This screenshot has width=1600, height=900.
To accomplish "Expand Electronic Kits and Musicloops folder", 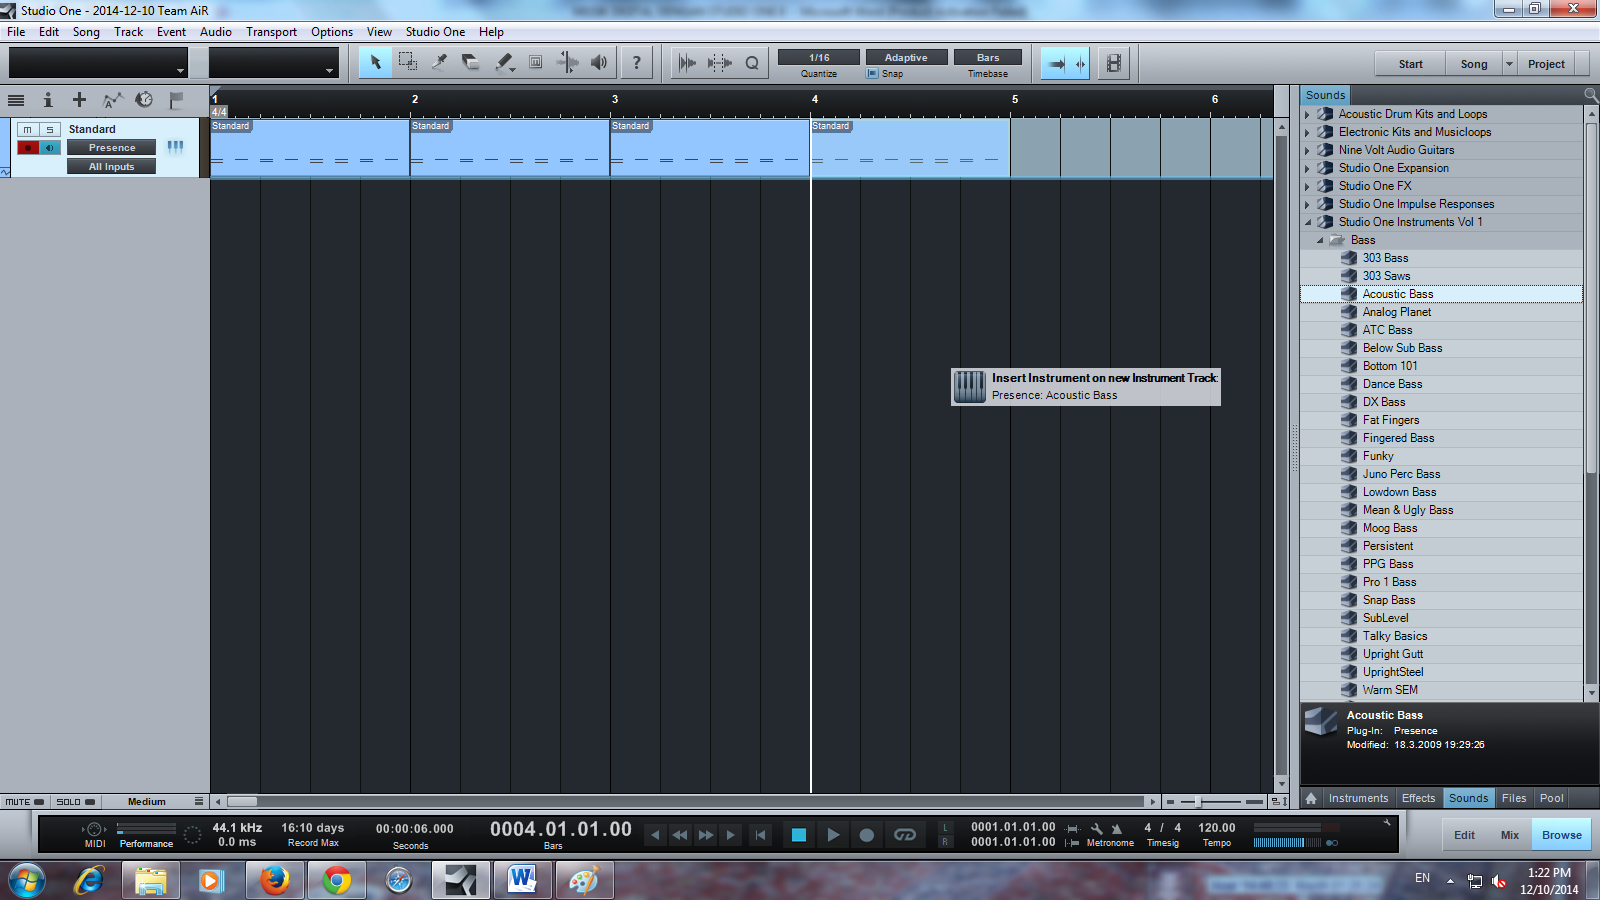I will coord(1307,132).
